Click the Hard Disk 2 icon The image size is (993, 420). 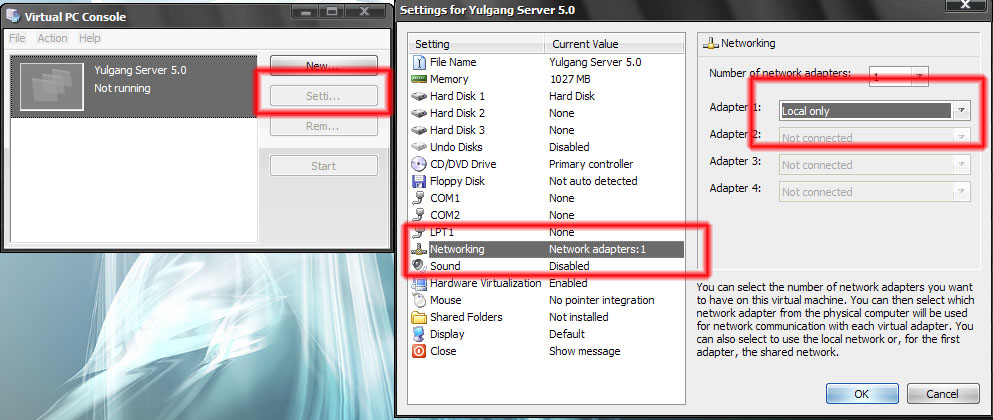point(419,113)
